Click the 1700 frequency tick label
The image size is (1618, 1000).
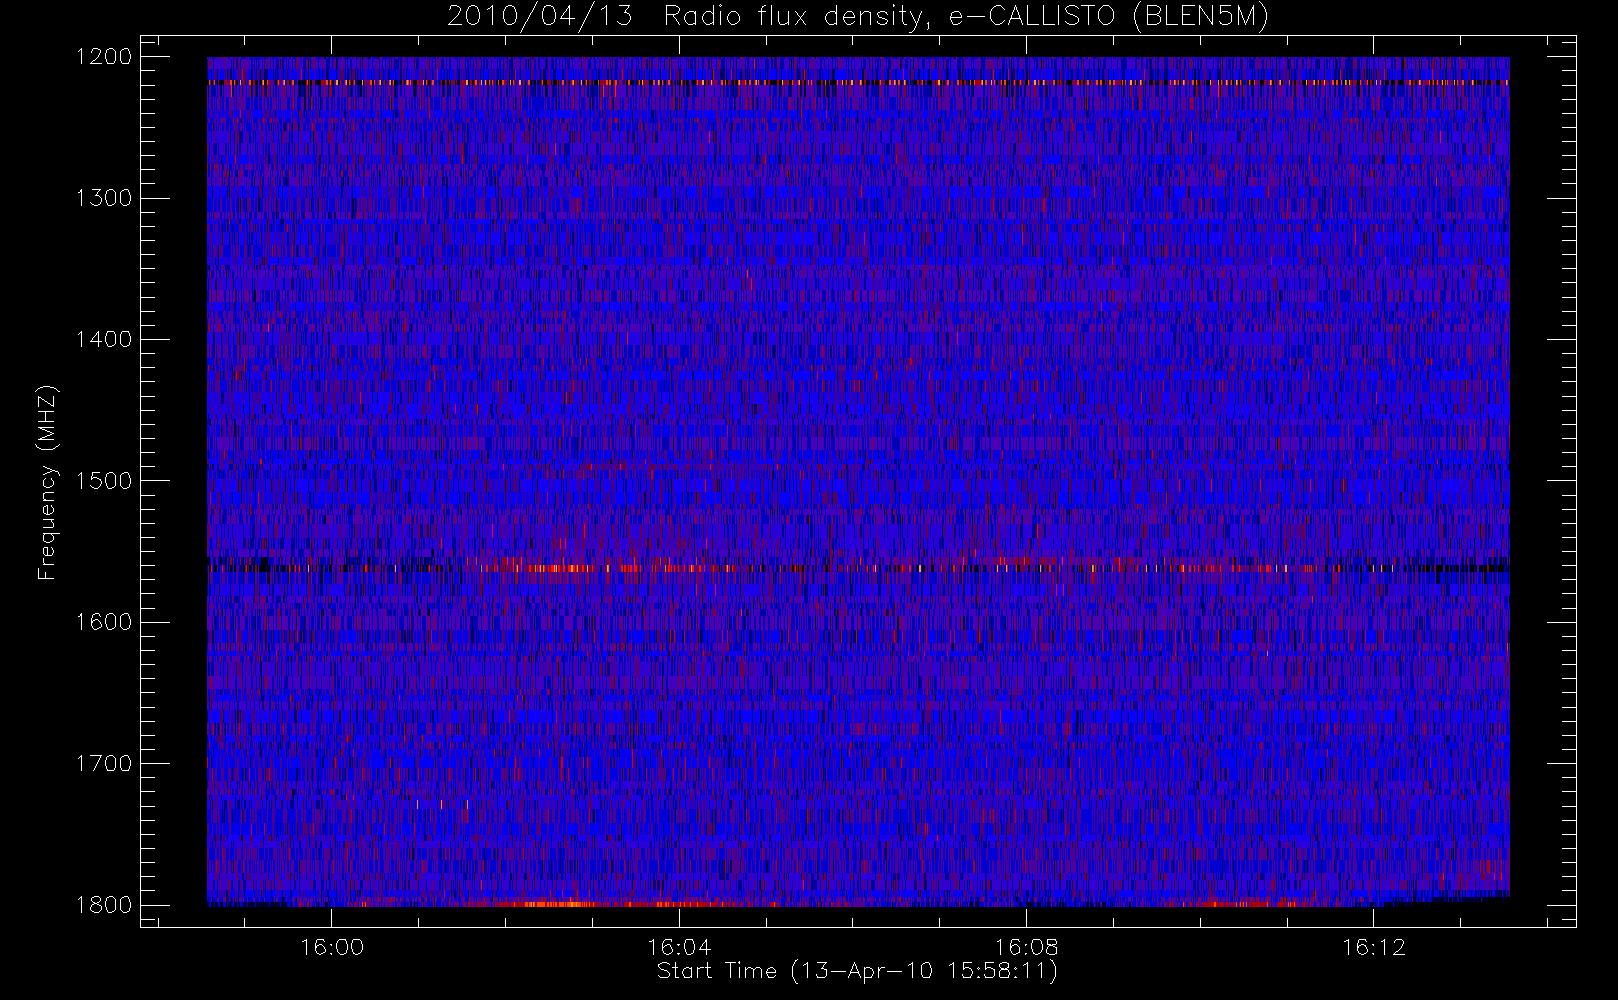pos(104,764)
